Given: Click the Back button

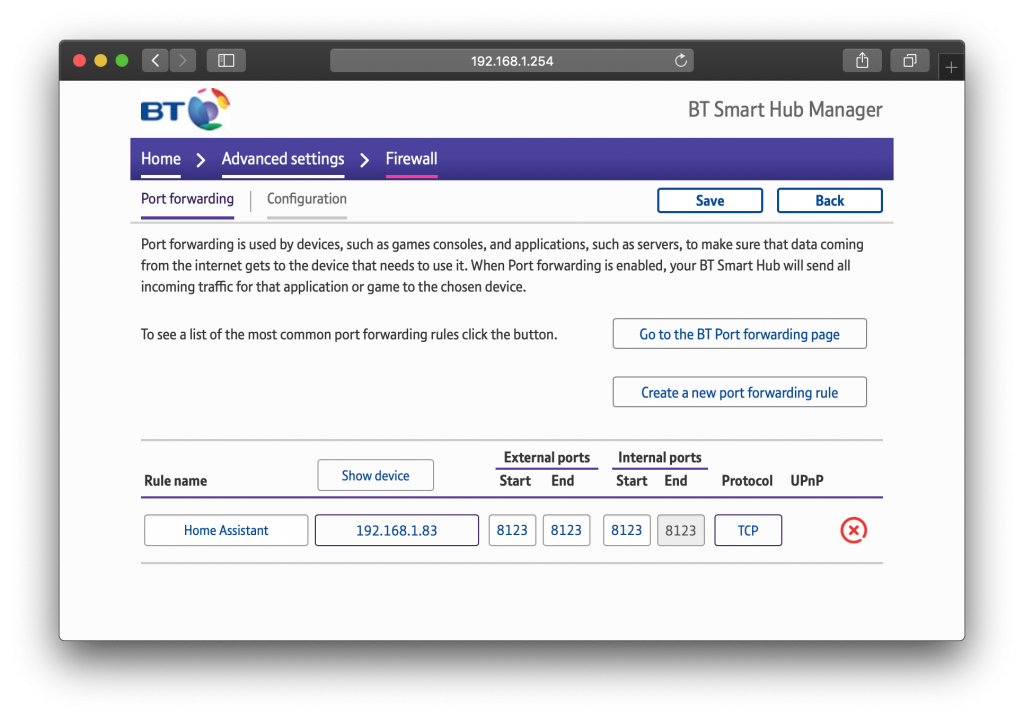Looking at the screenshot, I should click(x=829, y=200).
